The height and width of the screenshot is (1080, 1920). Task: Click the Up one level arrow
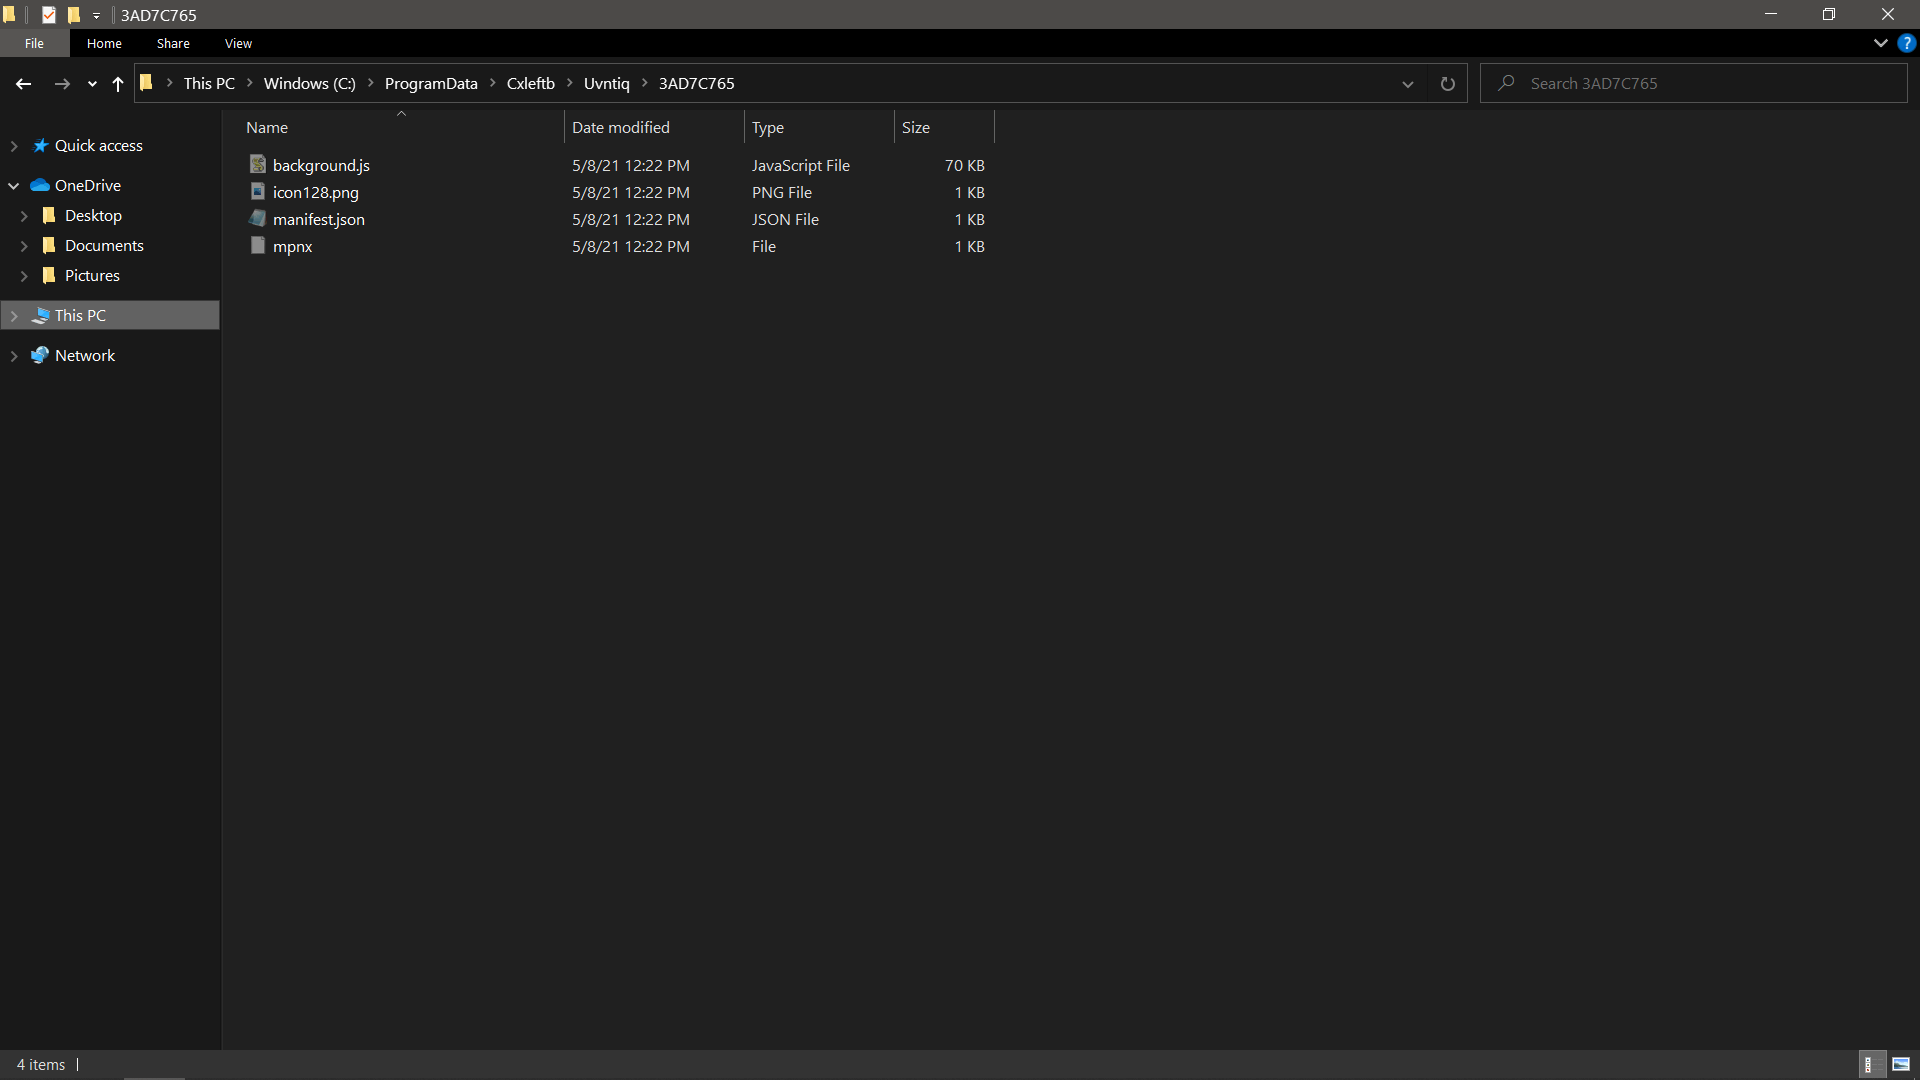(118, 84)
